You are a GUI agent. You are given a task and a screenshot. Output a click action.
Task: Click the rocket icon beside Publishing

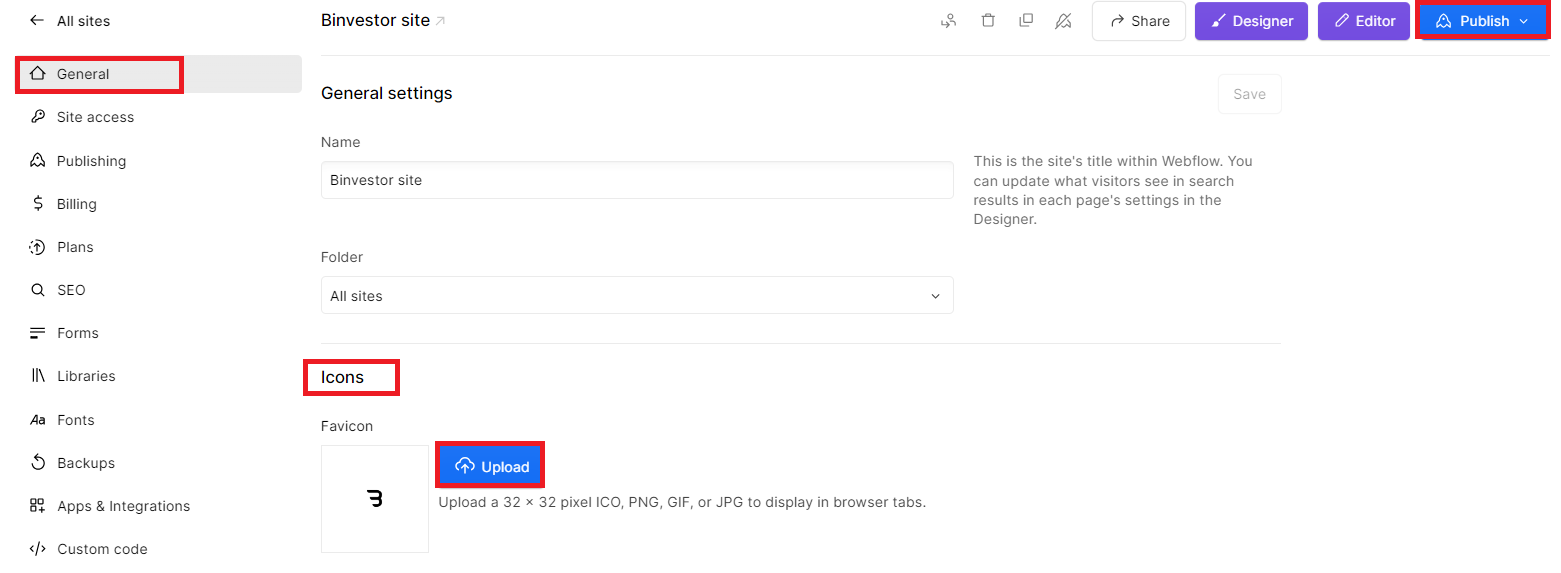pyautogui.click(x=38, y=160)
